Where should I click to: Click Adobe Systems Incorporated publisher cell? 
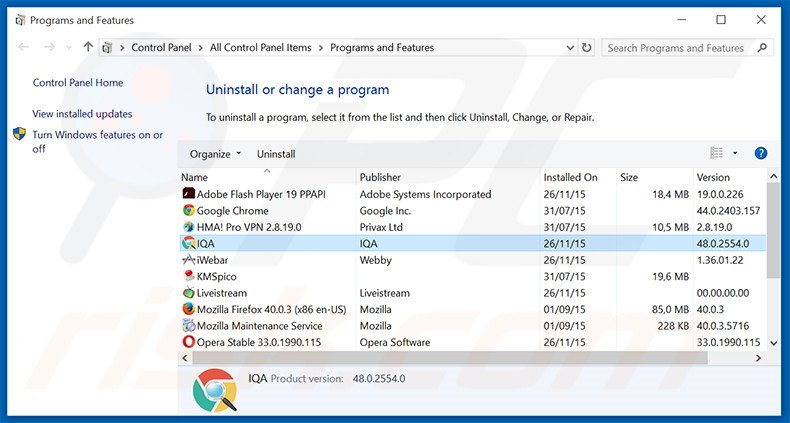425,194
